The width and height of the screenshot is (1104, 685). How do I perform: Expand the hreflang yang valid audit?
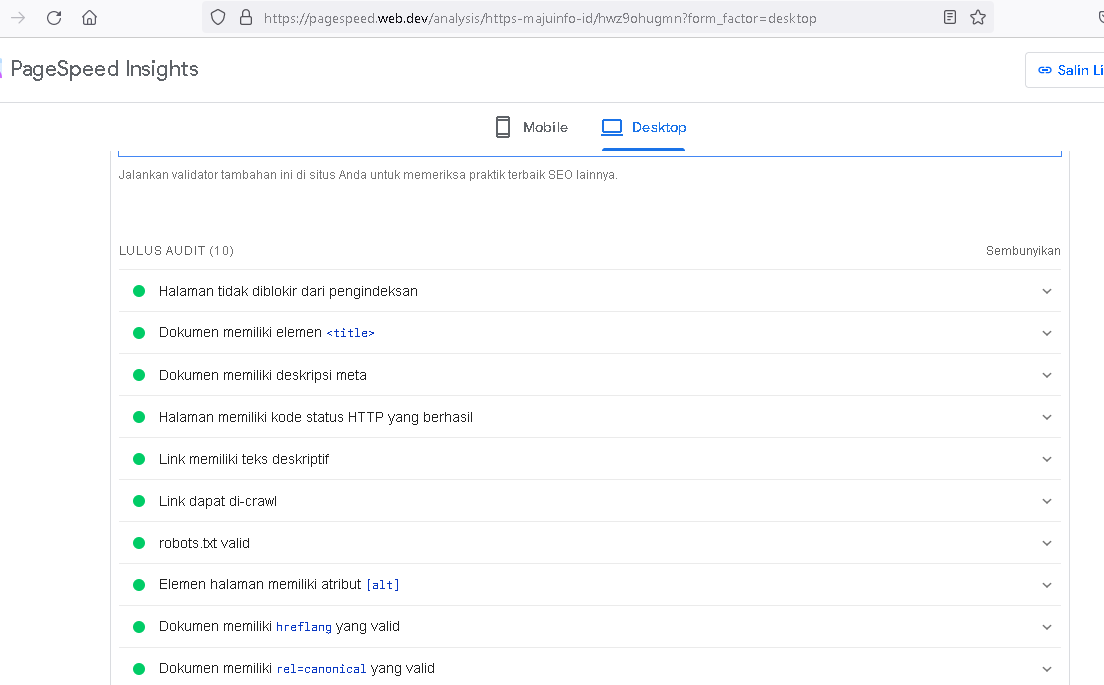pos(1046,627)
